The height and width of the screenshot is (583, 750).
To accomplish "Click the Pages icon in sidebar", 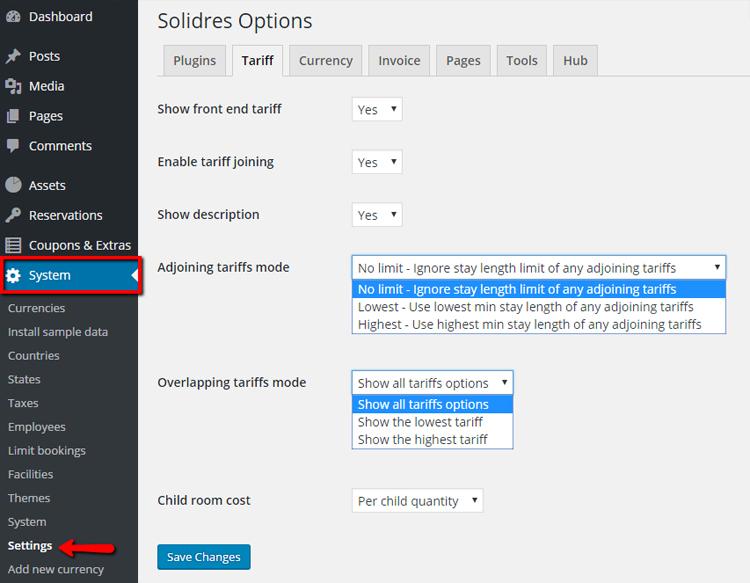I will click(x=13, y=116).
